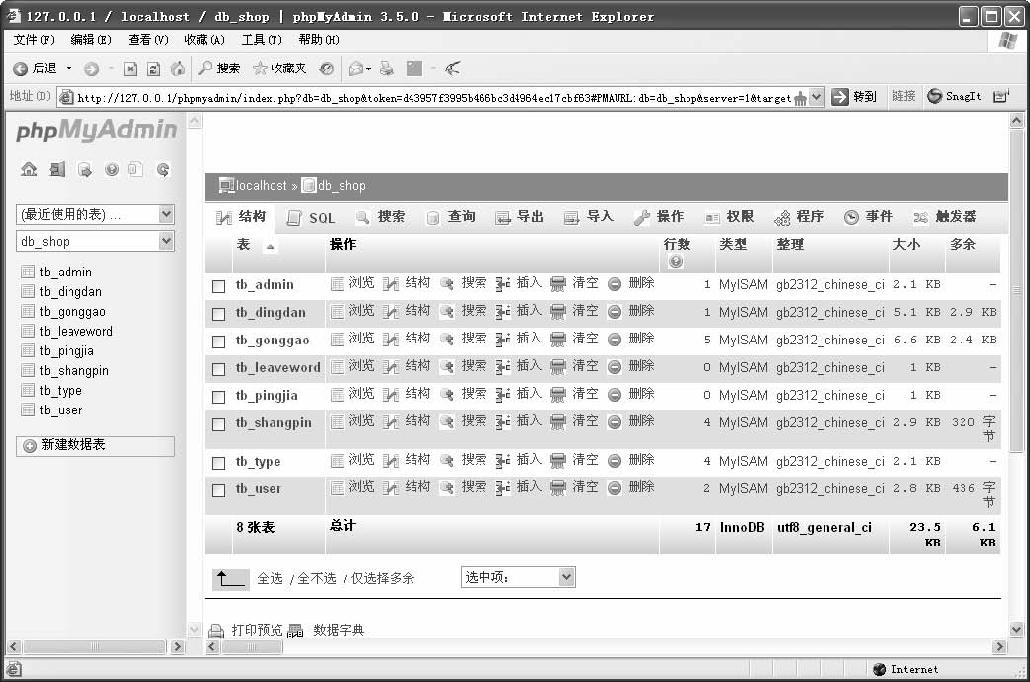Click the browser Back arrow icon
Image resolution: width=1030 pixels, height=682 pixels.
(20, 68)
